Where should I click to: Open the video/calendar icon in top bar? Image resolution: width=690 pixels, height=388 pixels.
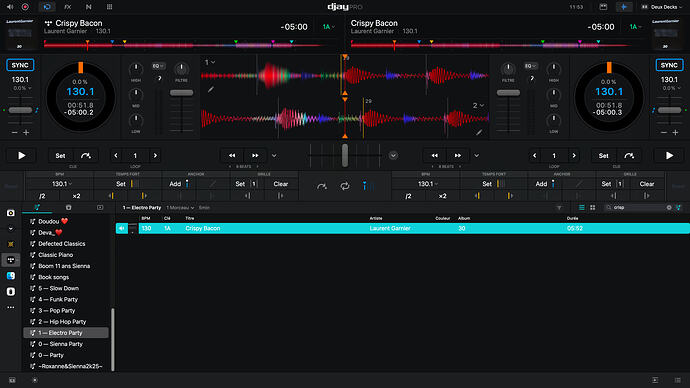(x=603, y=7)
